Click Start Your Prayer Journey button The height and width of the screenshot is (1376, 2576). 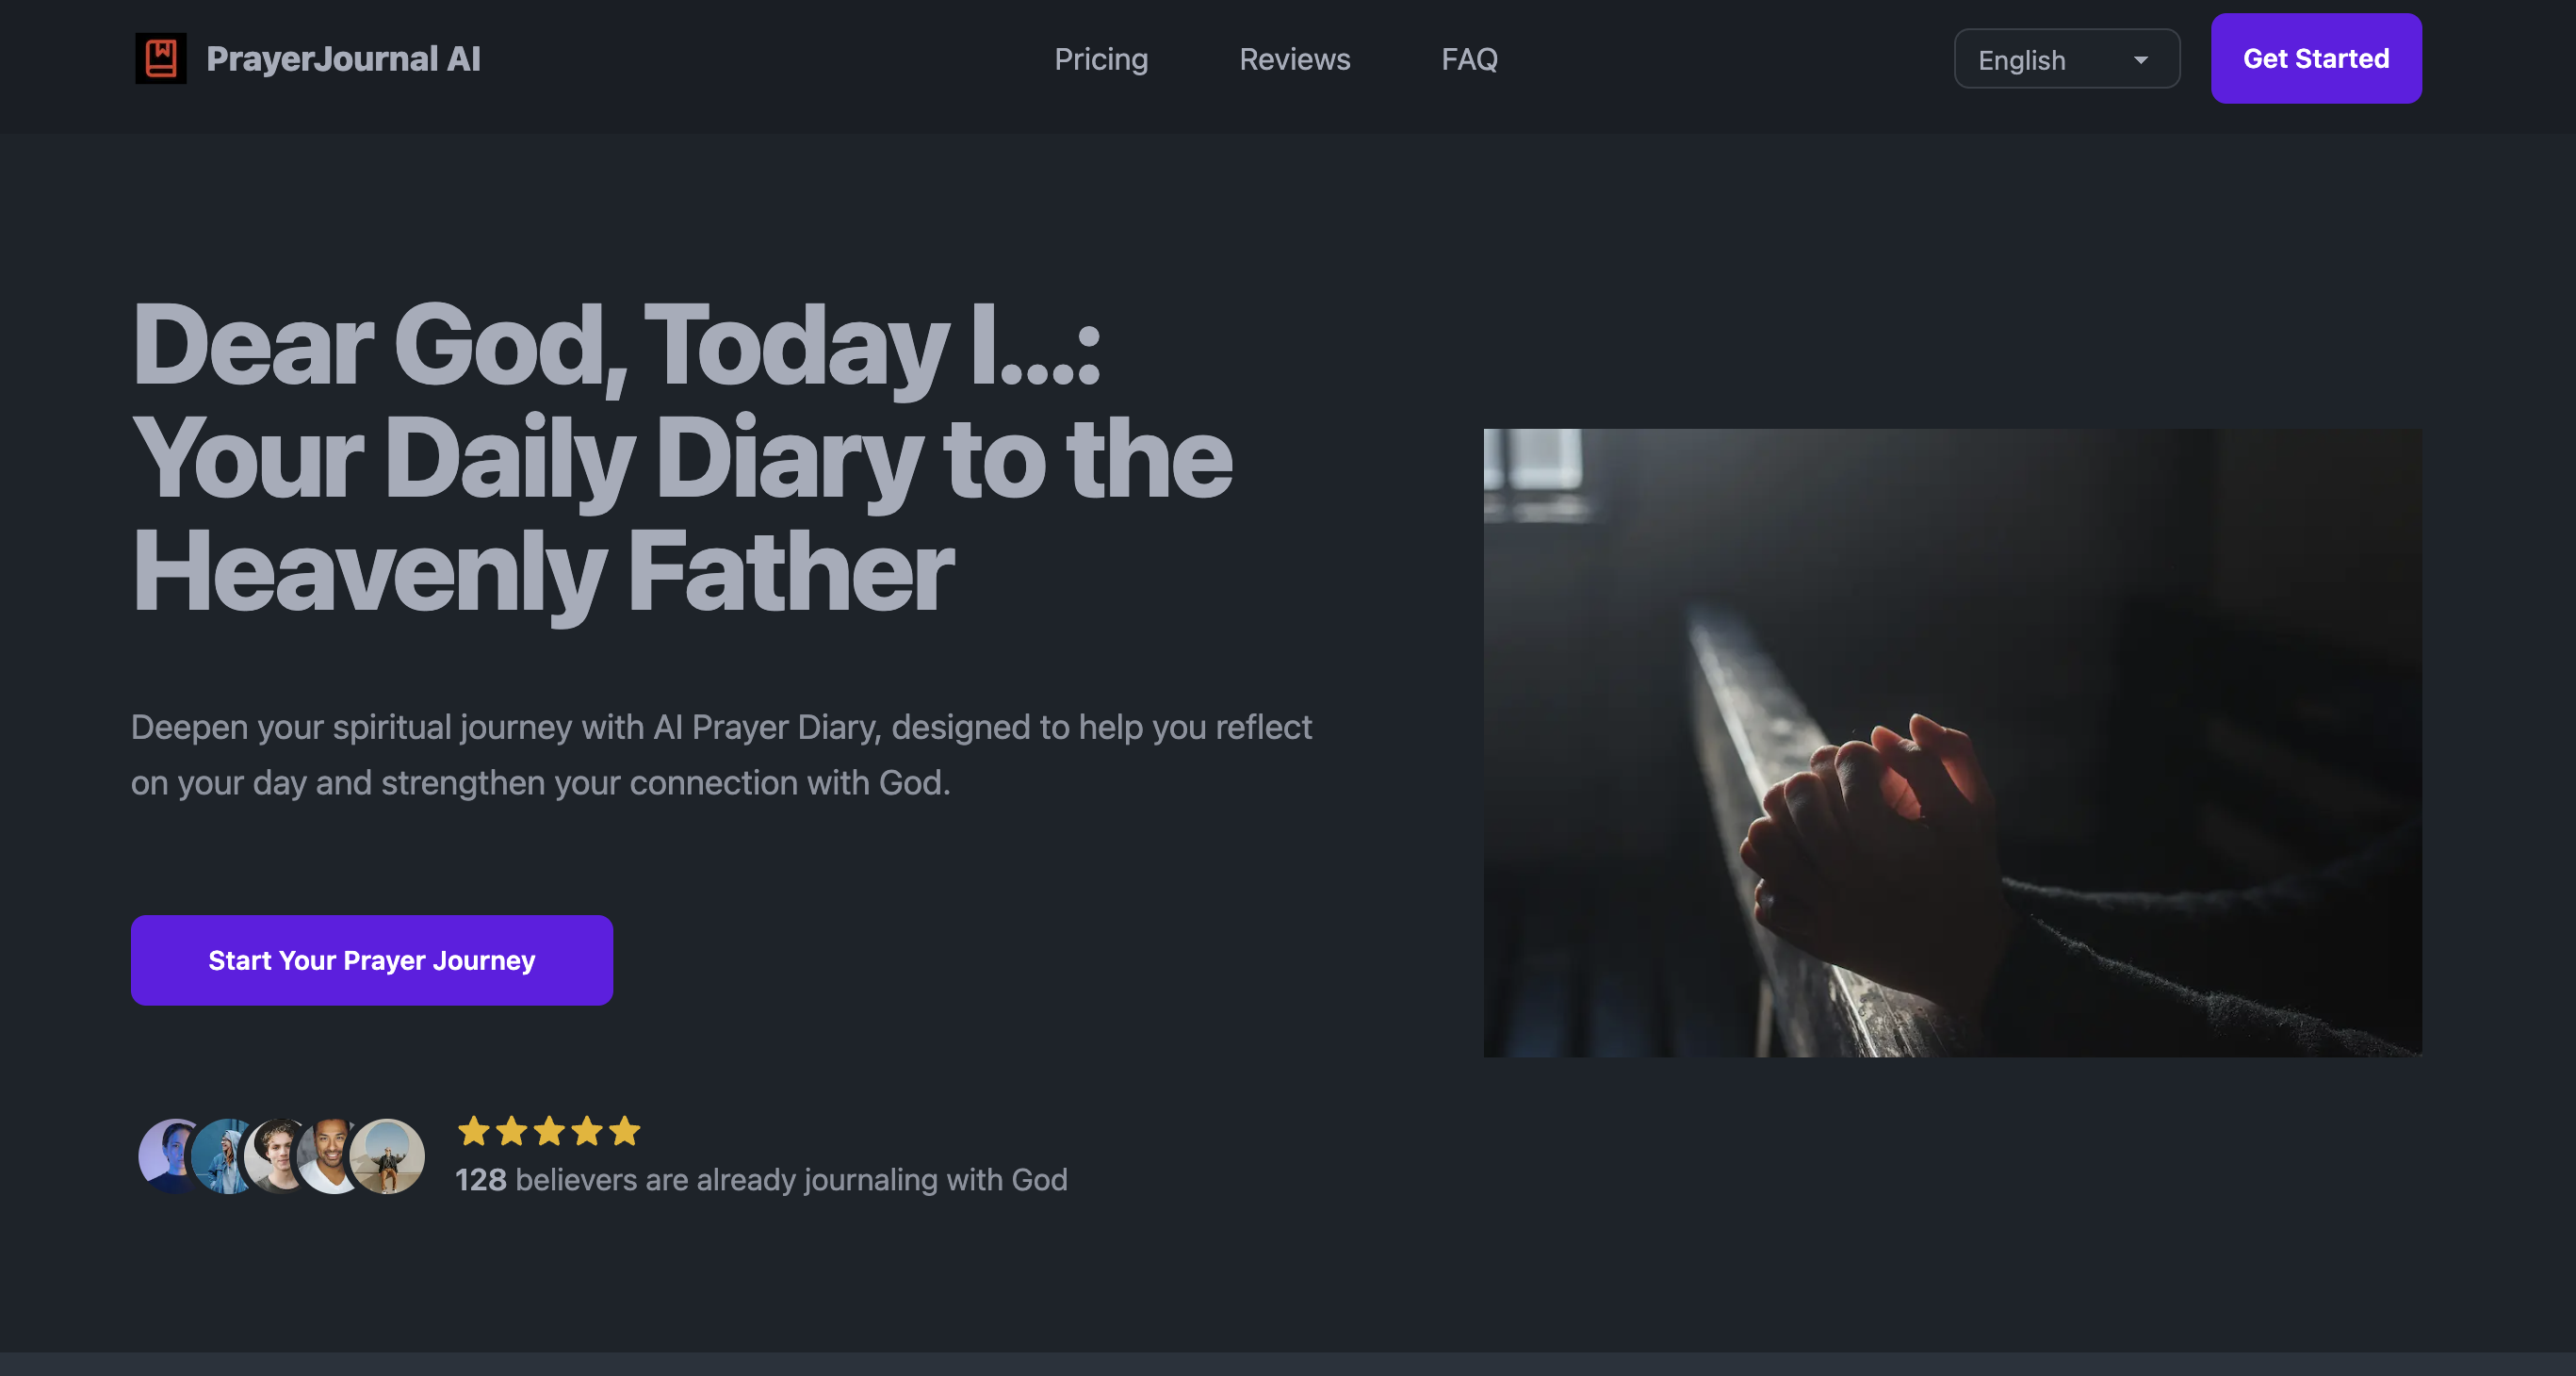pos(372,960)
